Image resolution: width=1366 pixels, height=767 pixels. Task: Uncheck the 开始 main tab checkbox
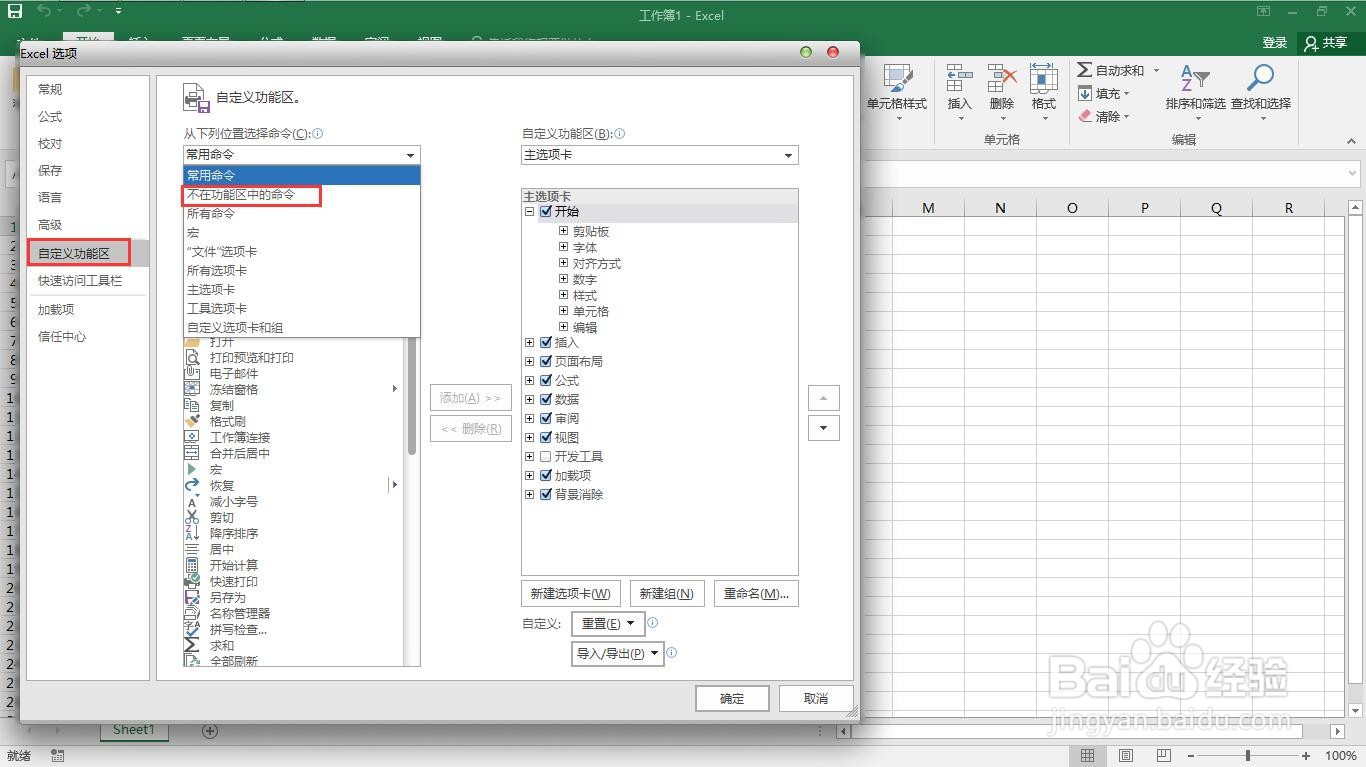pos(545,211)
